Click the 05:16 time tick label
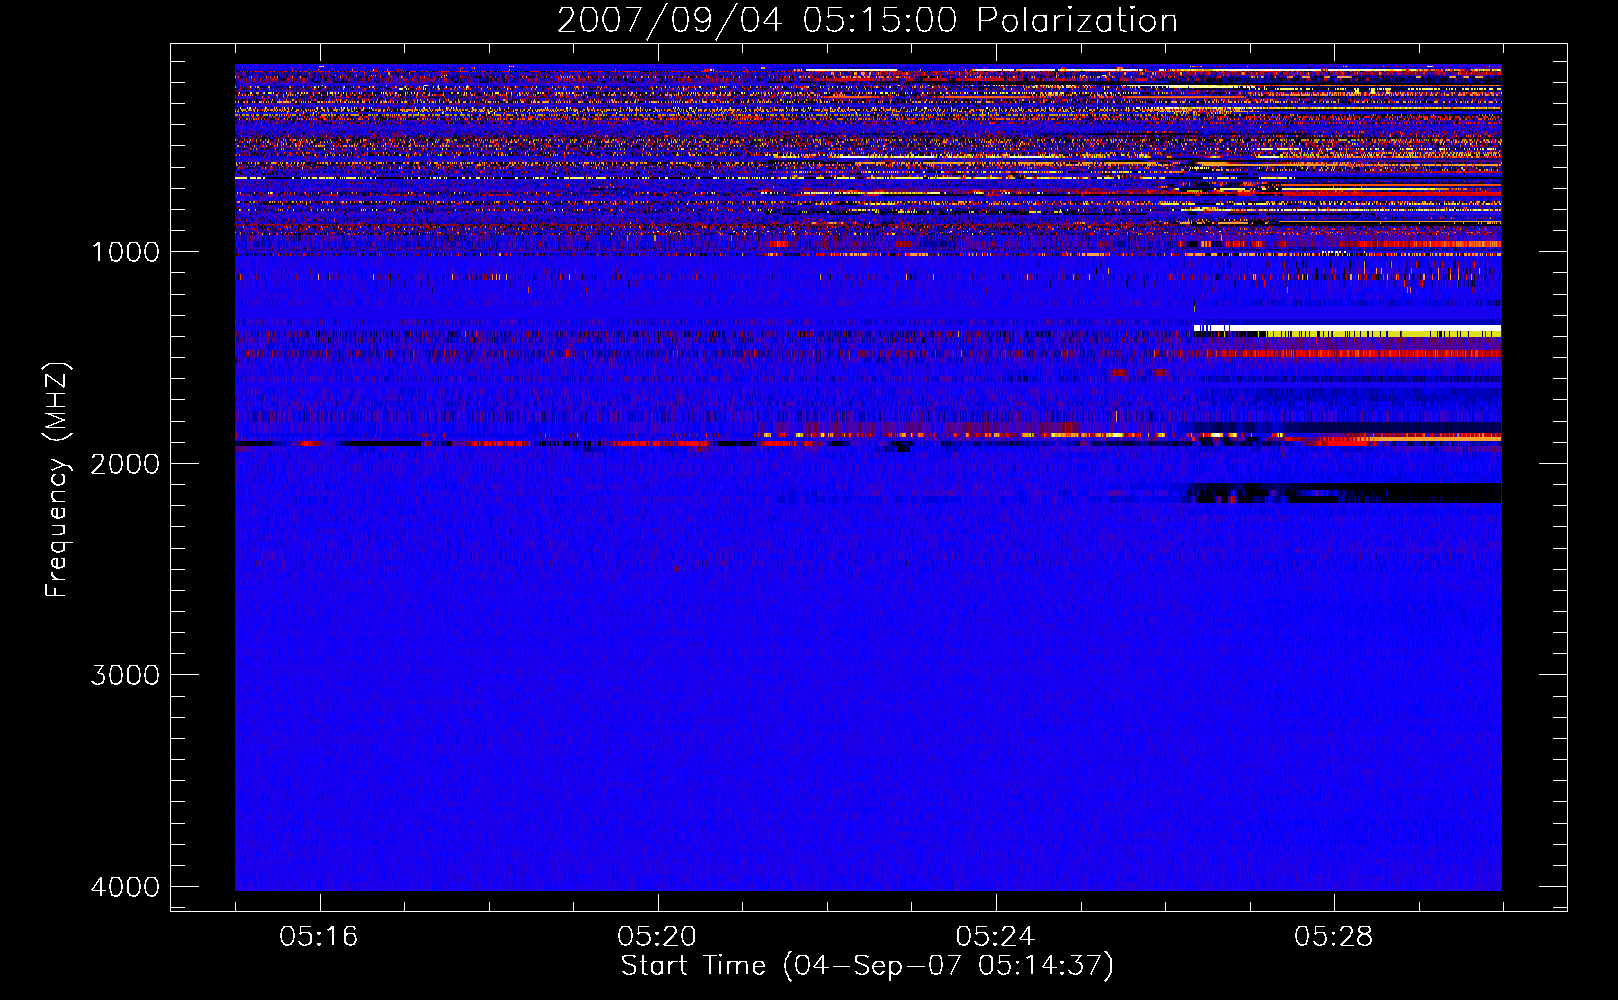Viewport: 1618px width, 1000px height. [x=319, y=937]
